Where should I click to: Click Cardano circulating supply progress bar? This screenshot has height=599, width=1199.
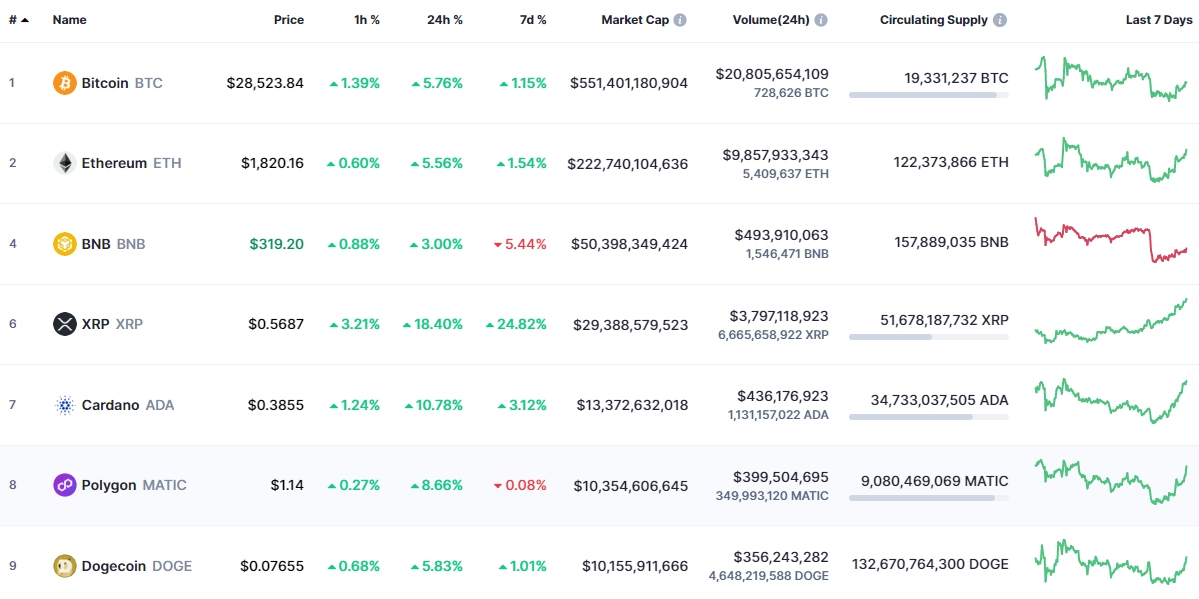[x=928, y=417]
